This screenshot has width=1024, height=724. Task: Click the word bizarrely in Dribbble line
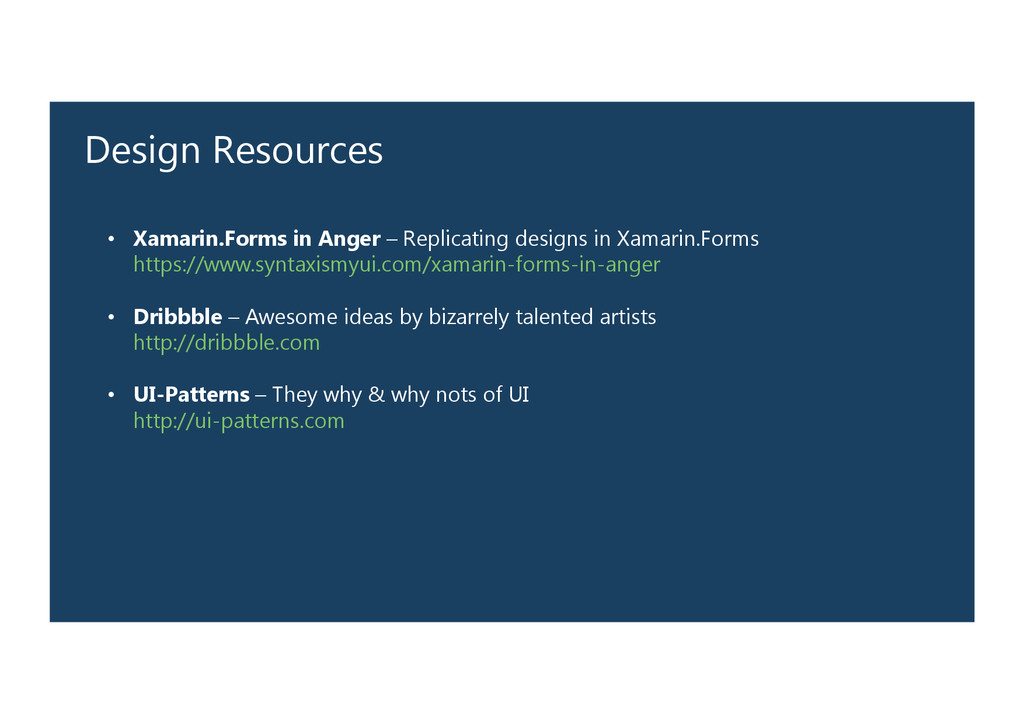point(468,317)
